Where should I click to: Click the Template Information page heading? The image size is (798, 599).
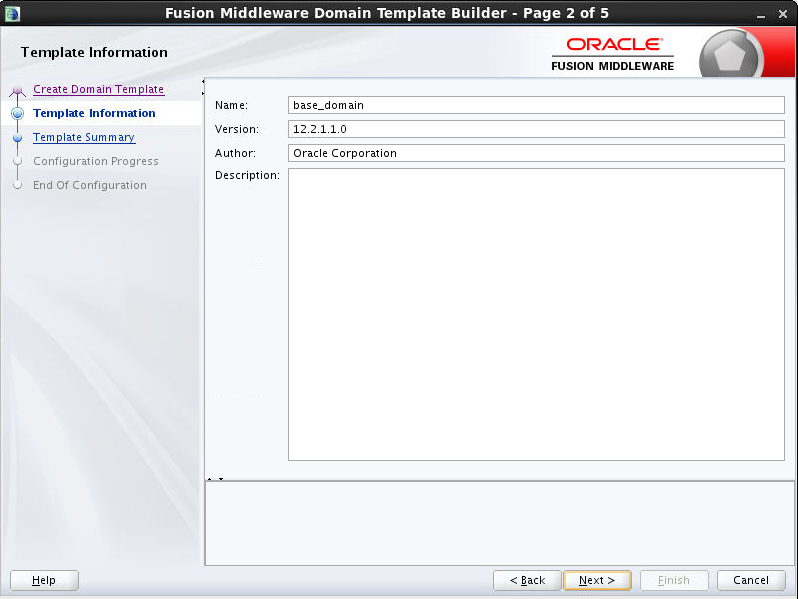pos(94,52)
